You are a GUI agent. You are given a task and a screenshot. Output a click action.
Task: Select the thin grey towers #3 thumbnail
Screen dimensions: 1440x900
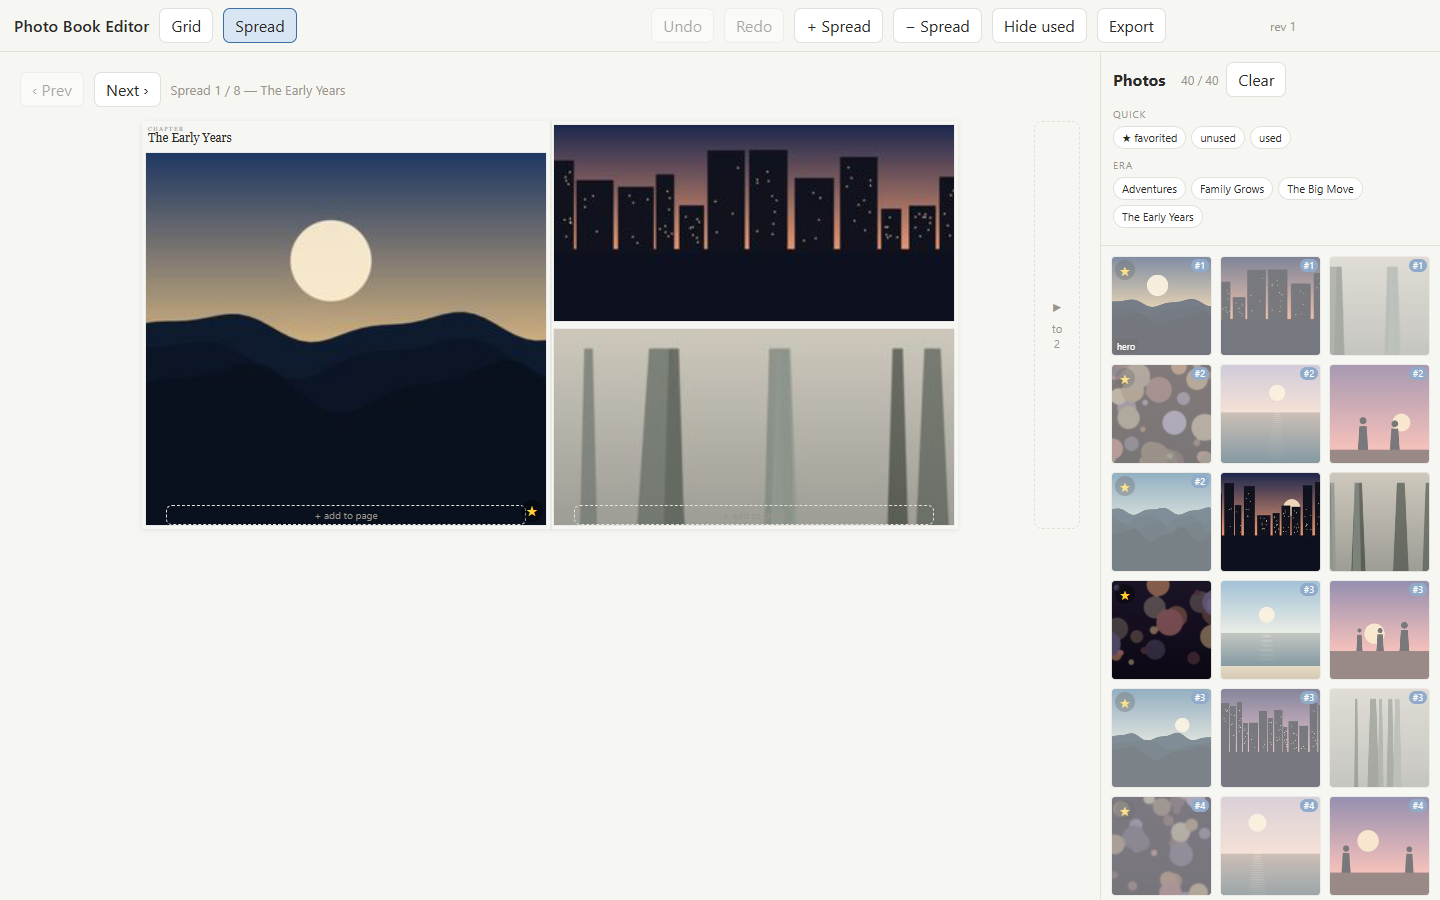1379,738
